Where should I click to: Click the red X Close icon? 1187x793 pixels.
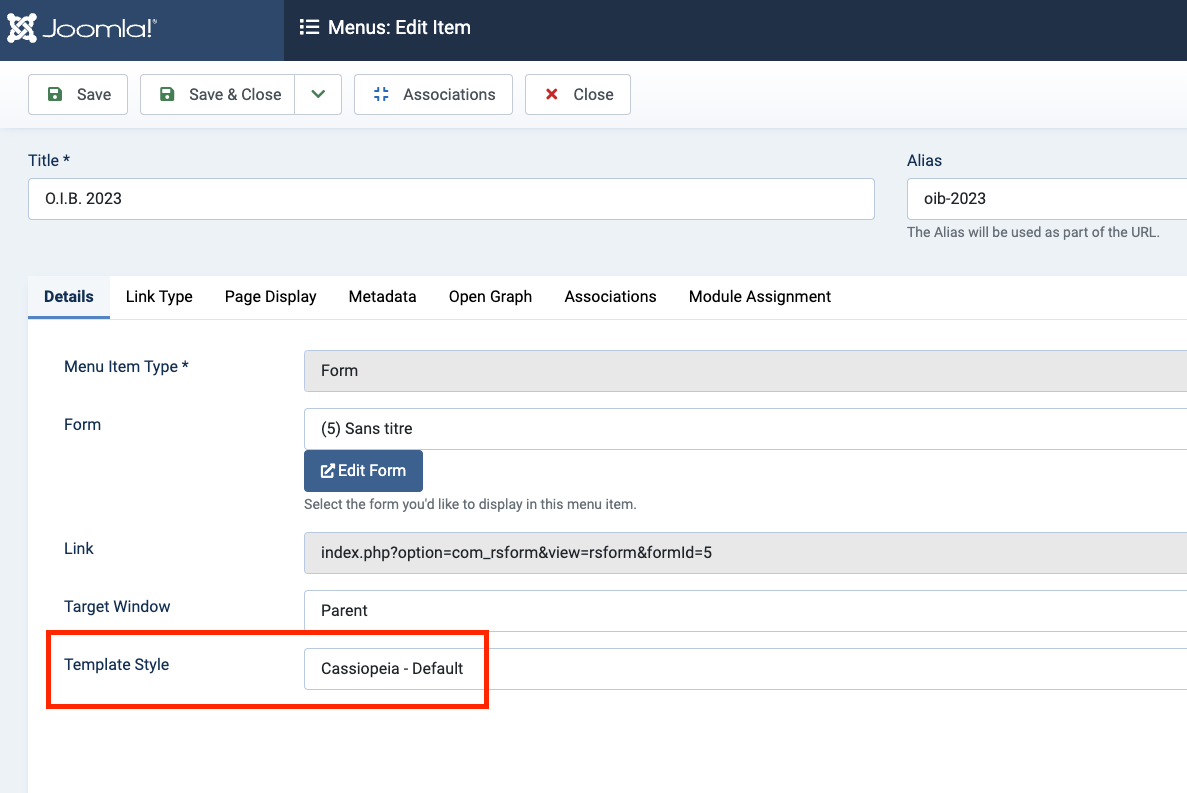551,94
